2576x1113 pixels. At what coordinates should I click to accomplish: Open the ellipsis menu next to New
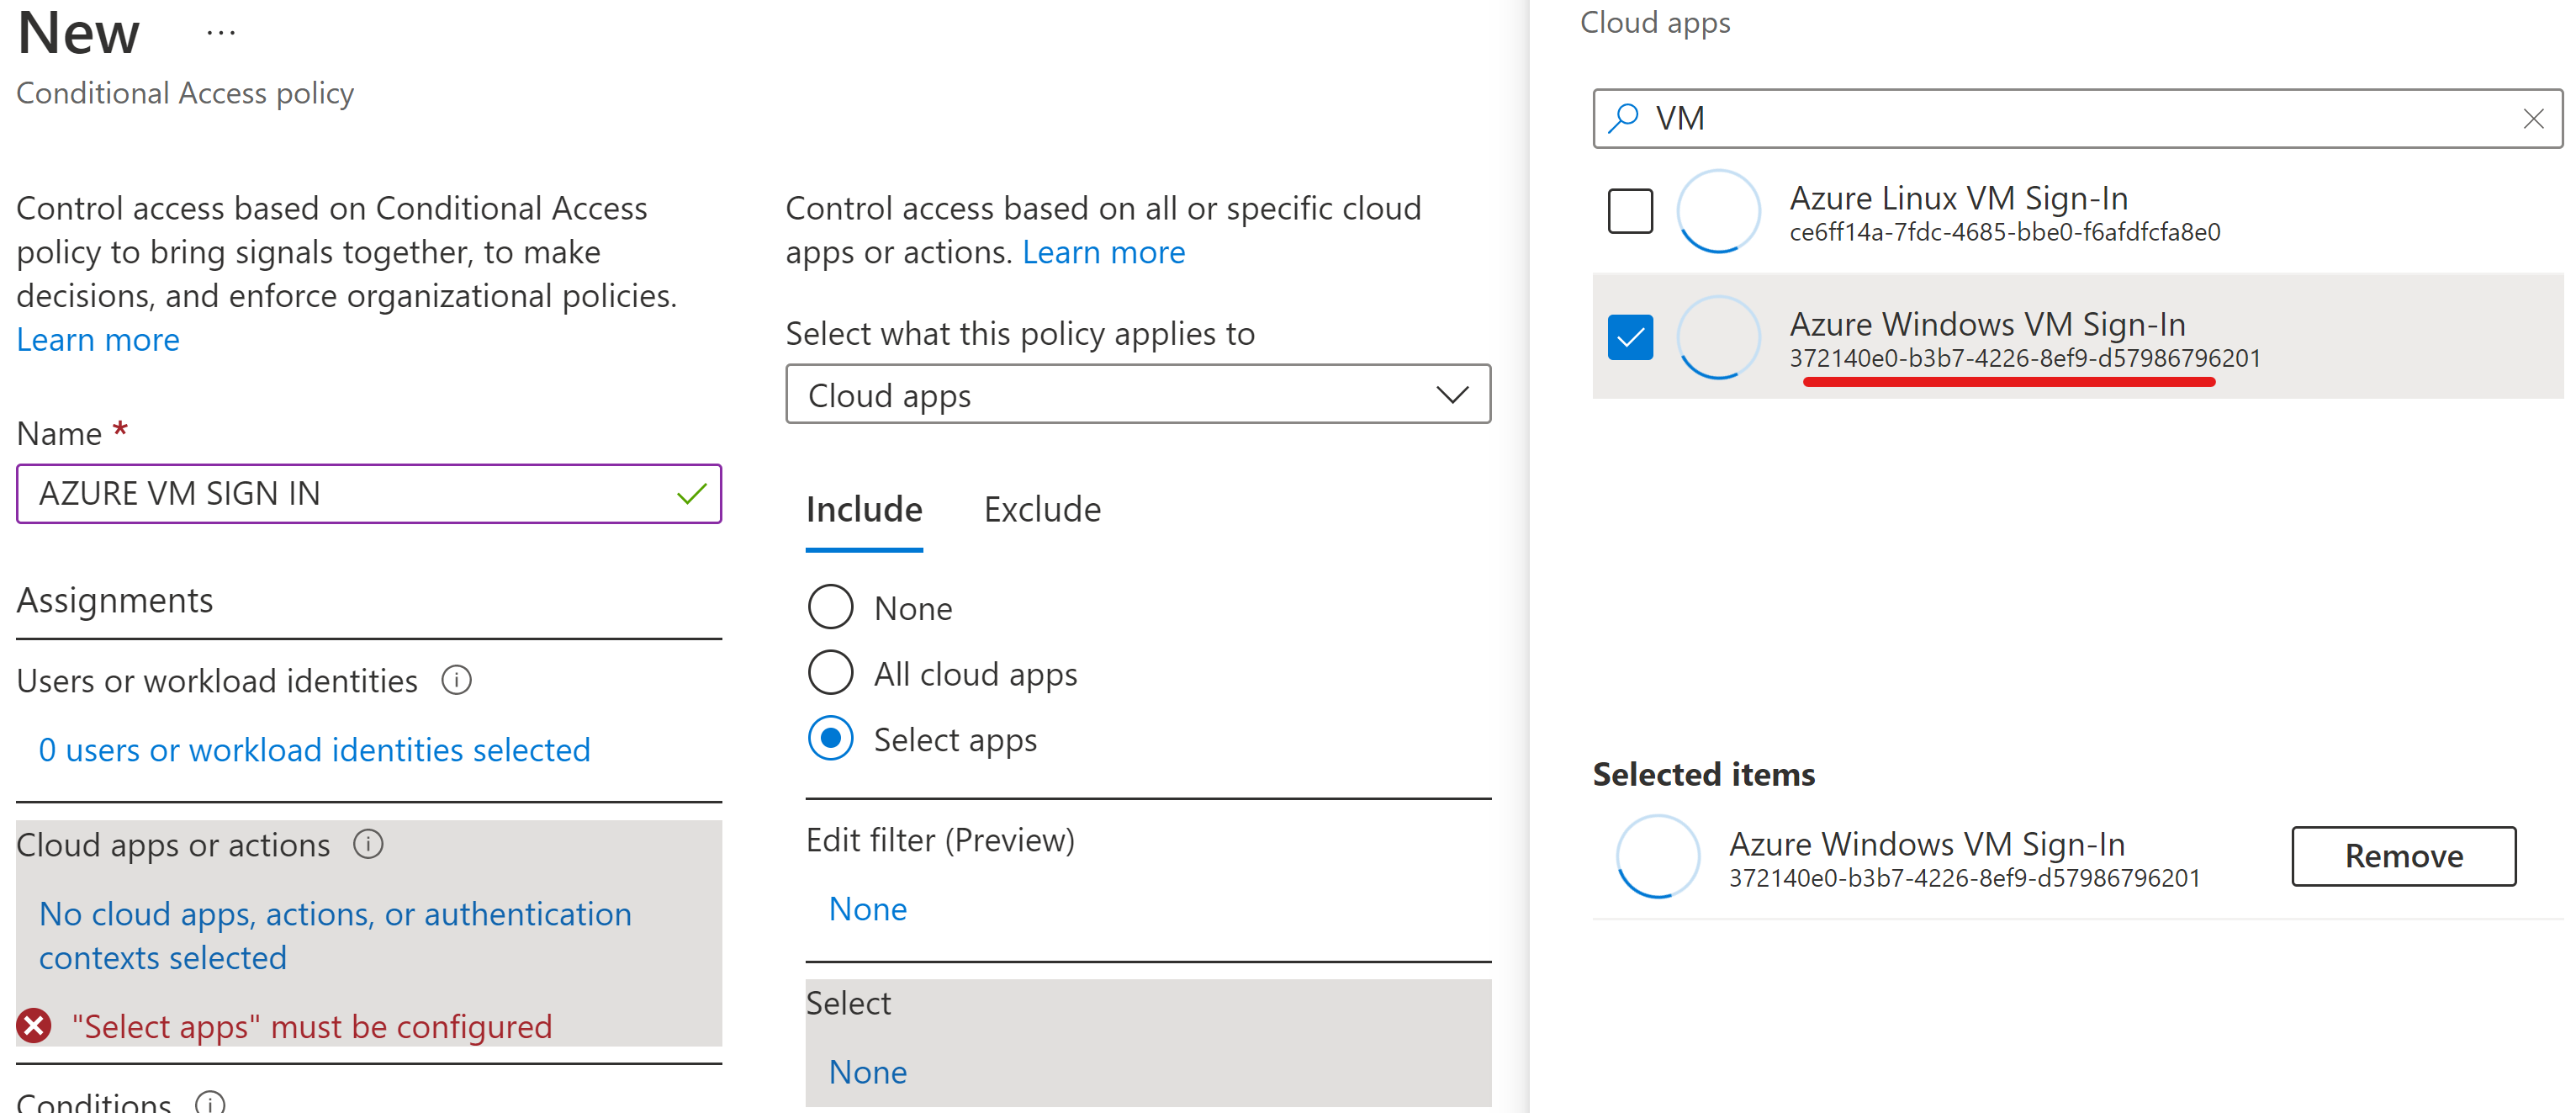(x=220, y=33)
